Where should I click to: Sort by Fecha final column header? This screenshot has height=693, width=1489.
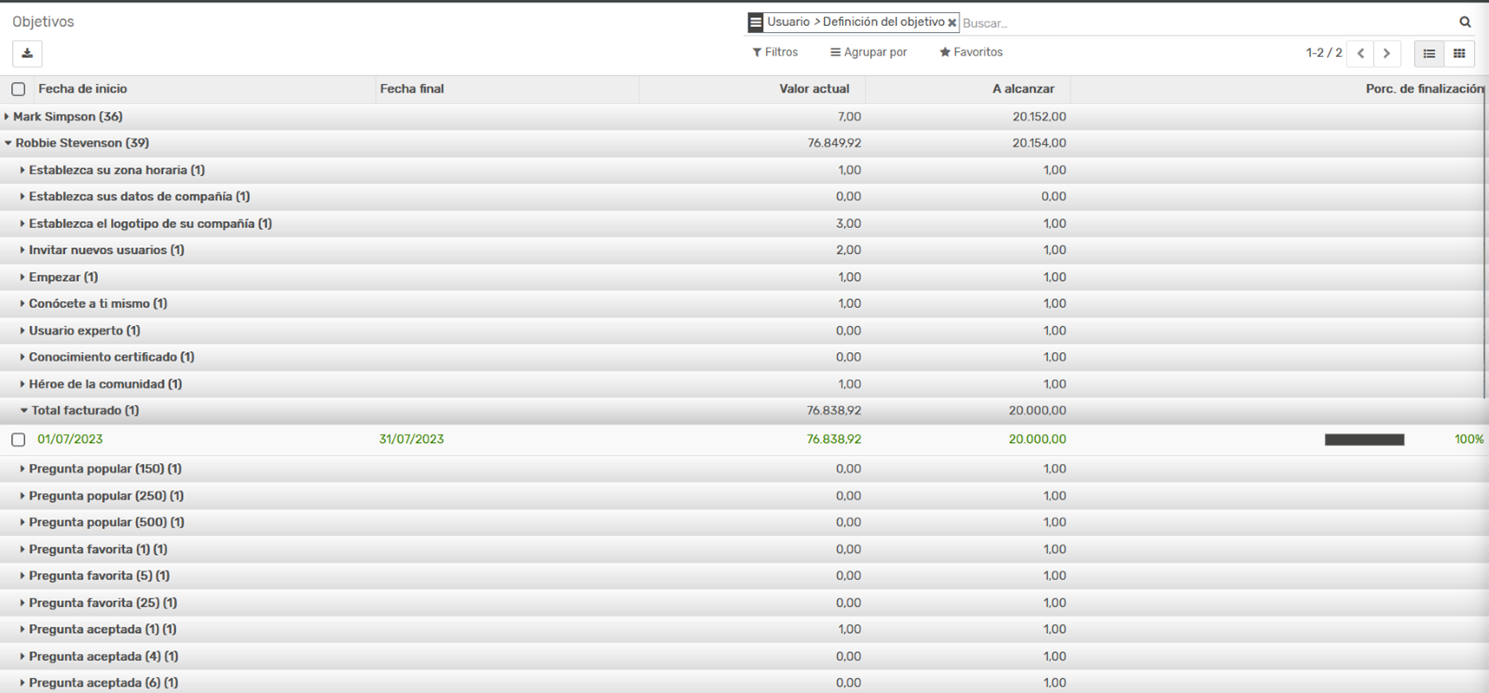412,89
